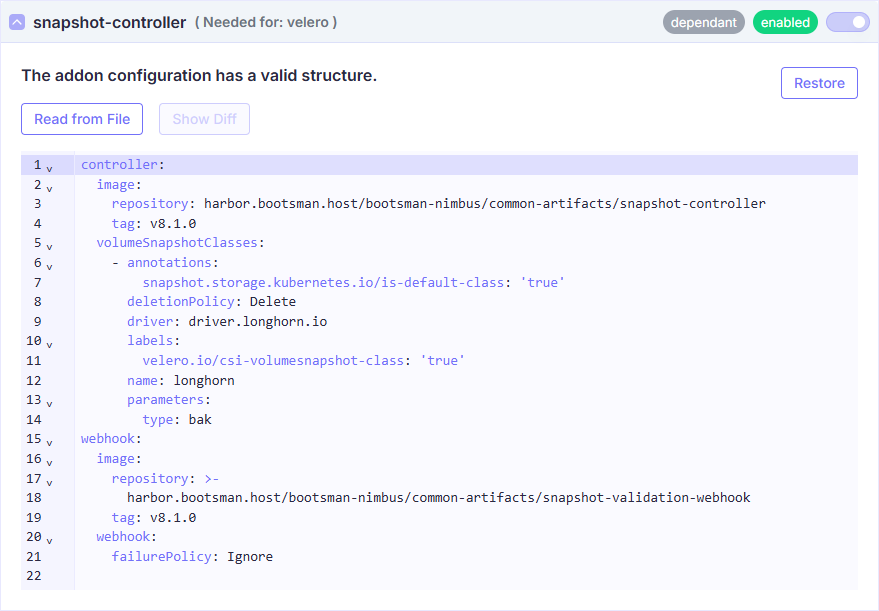Fold the parameters block at line 13
Image resolution: width=879 pixels, height=611 pixels.
[50, 402]
